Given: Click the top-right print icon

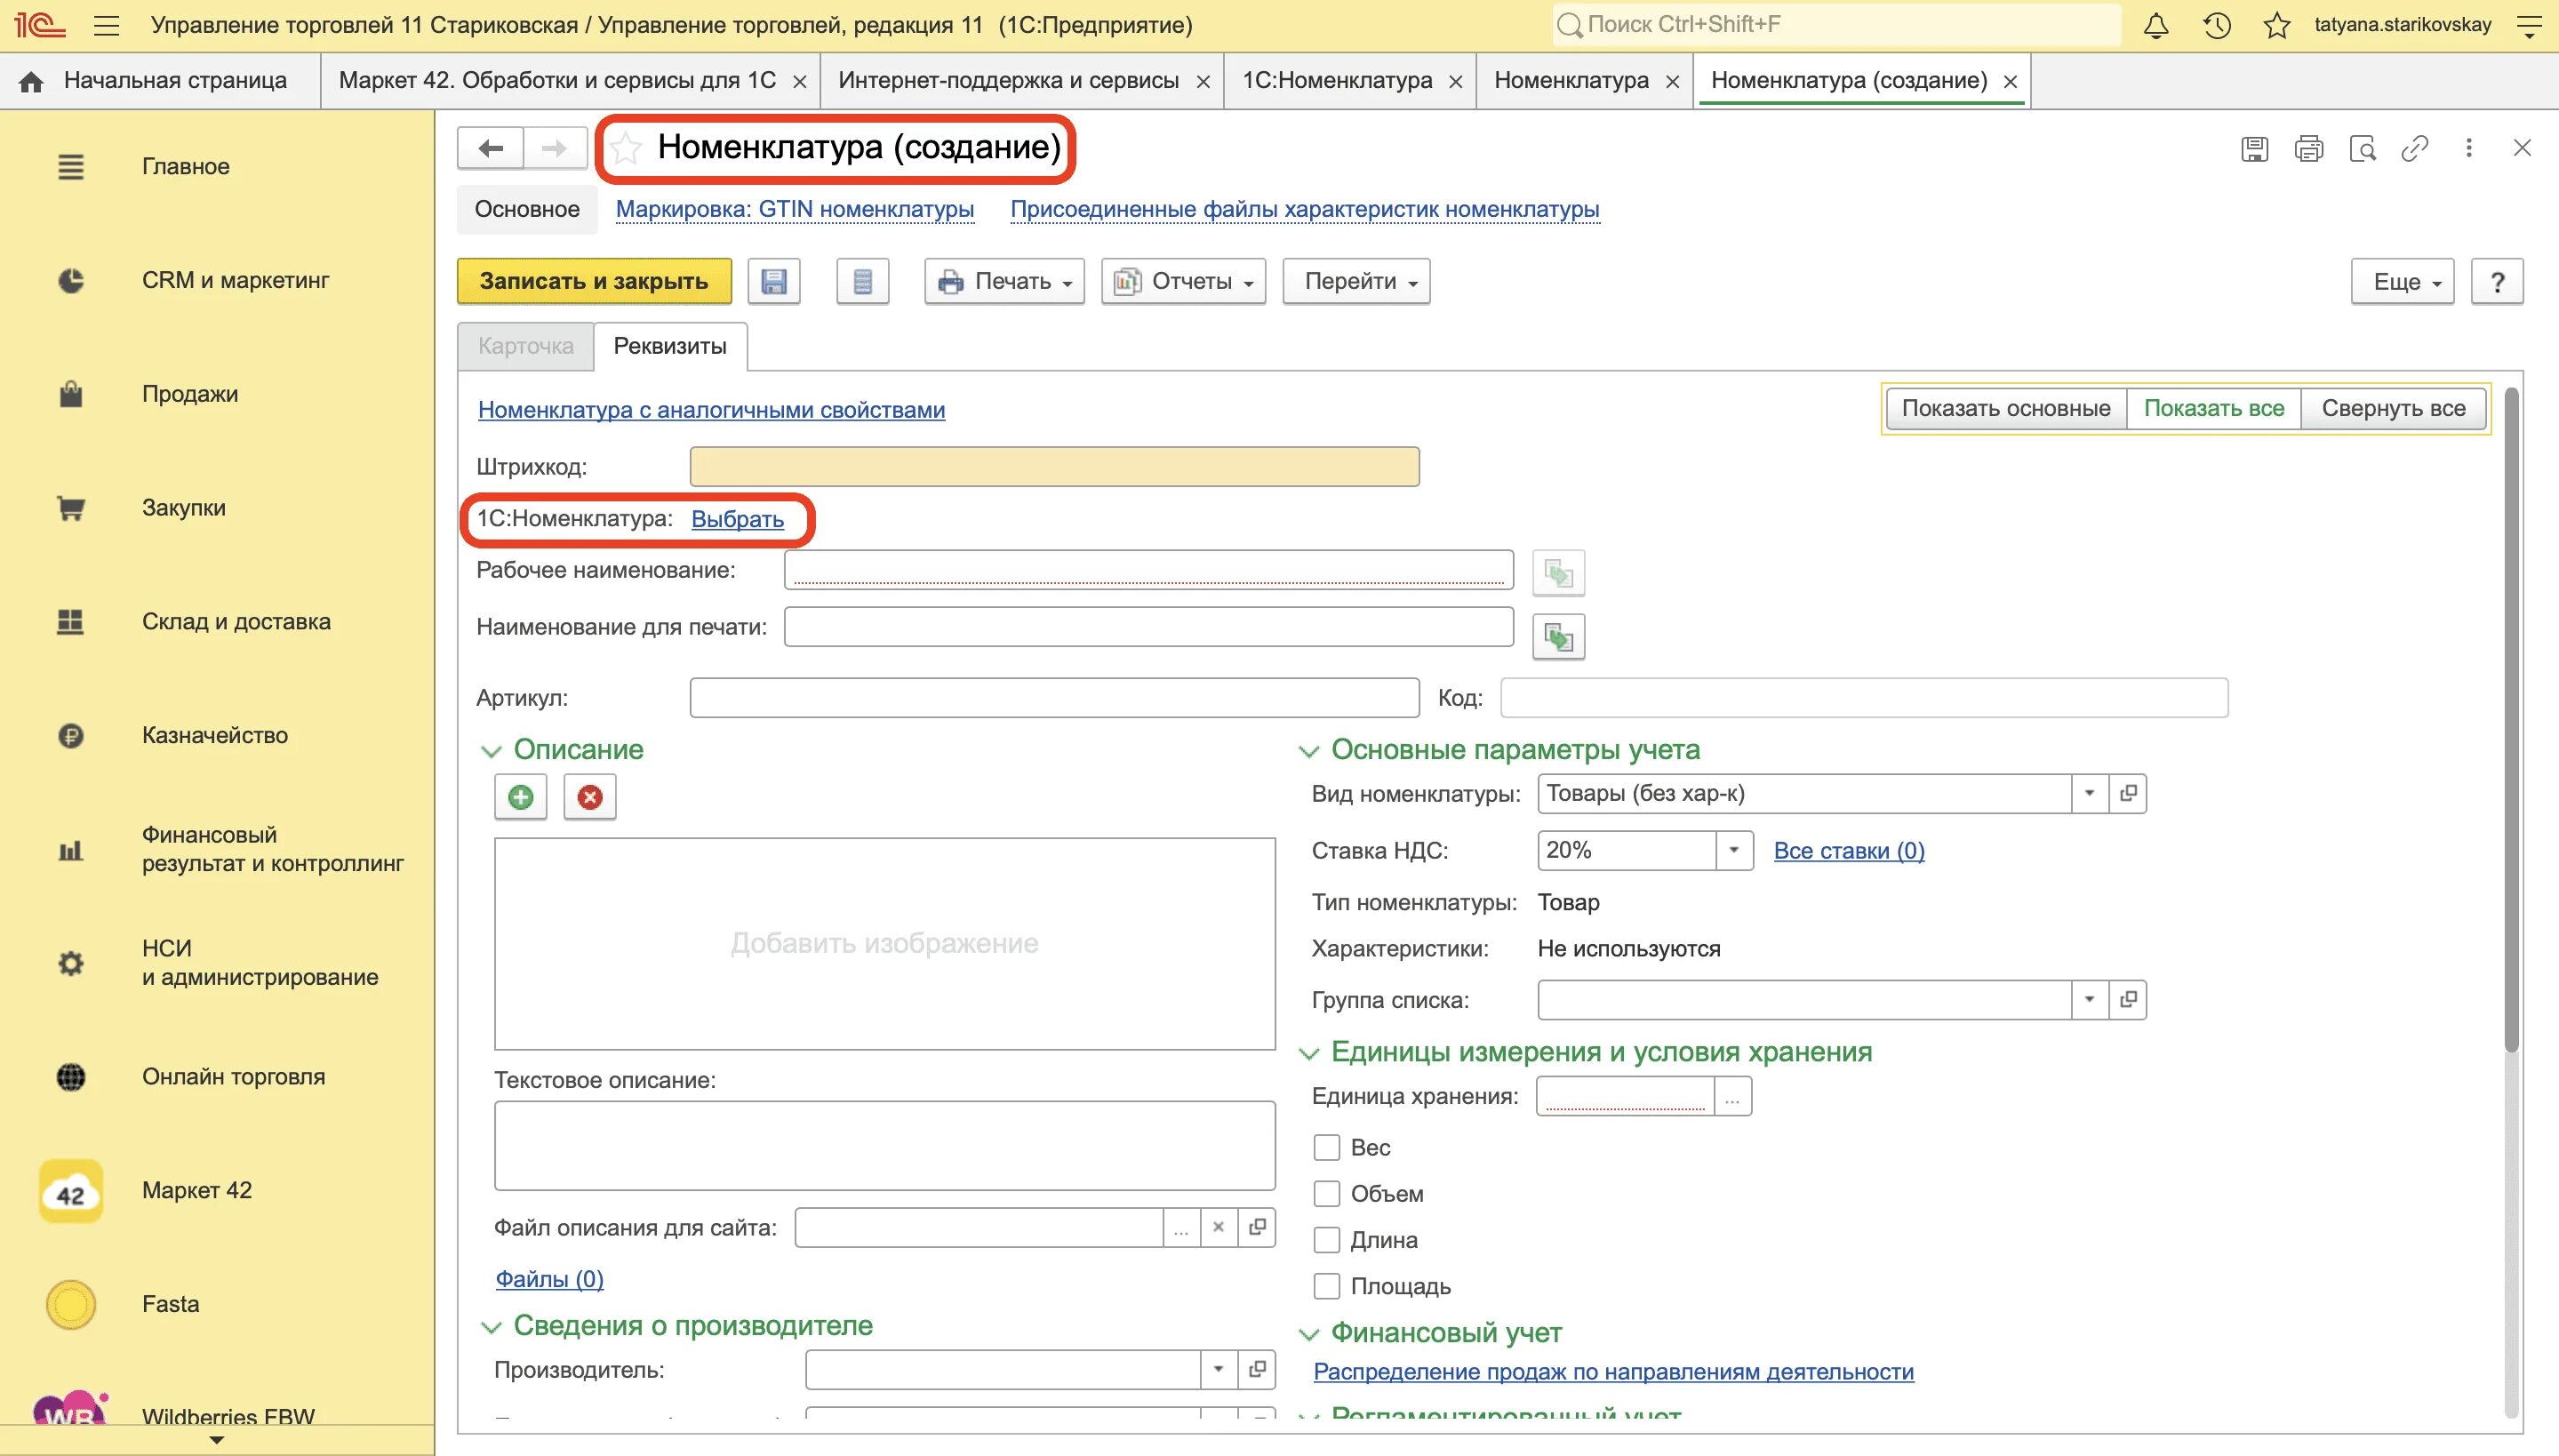Looking at the screenshot, I should [x=2308, y=149].
